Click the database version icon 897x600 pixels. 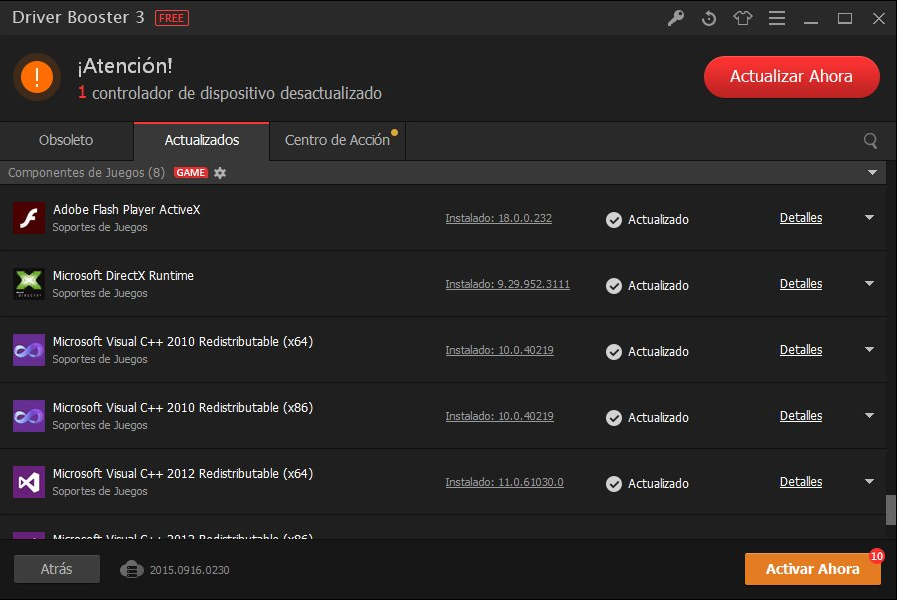(132, 570)
